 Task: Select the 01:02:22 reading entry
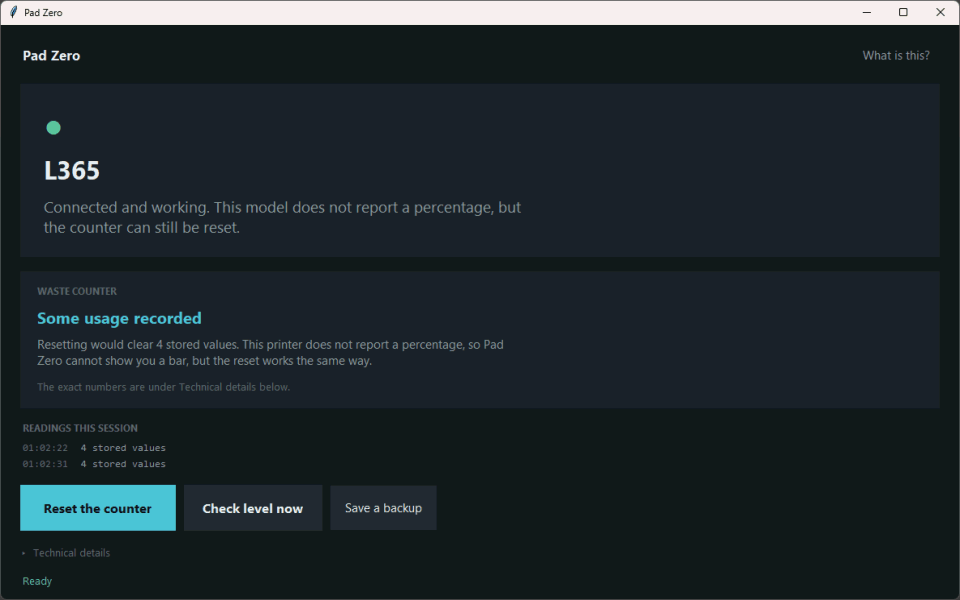pos(94,448)
